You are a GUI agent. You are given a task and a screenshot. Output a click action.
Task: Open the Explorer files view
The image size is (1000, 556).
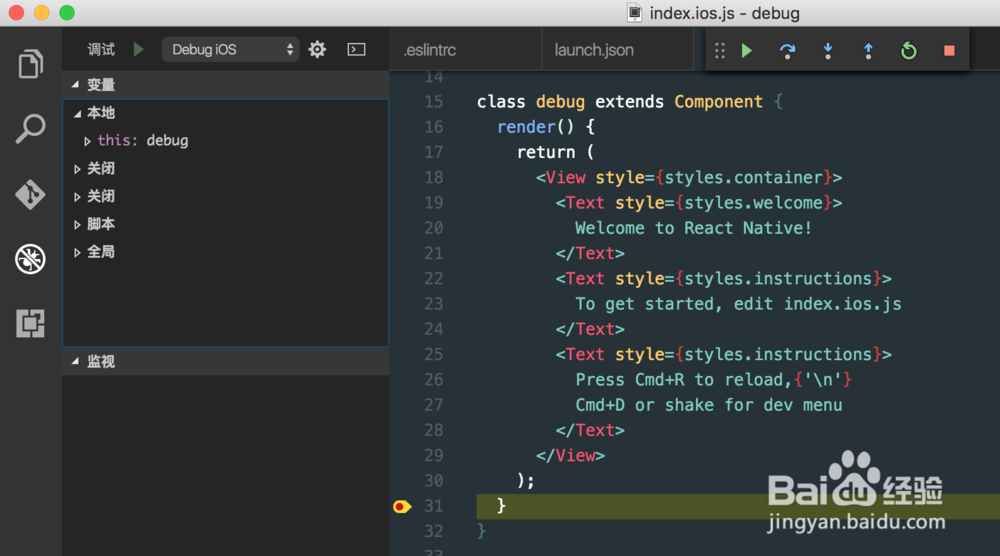pos(30,64)
